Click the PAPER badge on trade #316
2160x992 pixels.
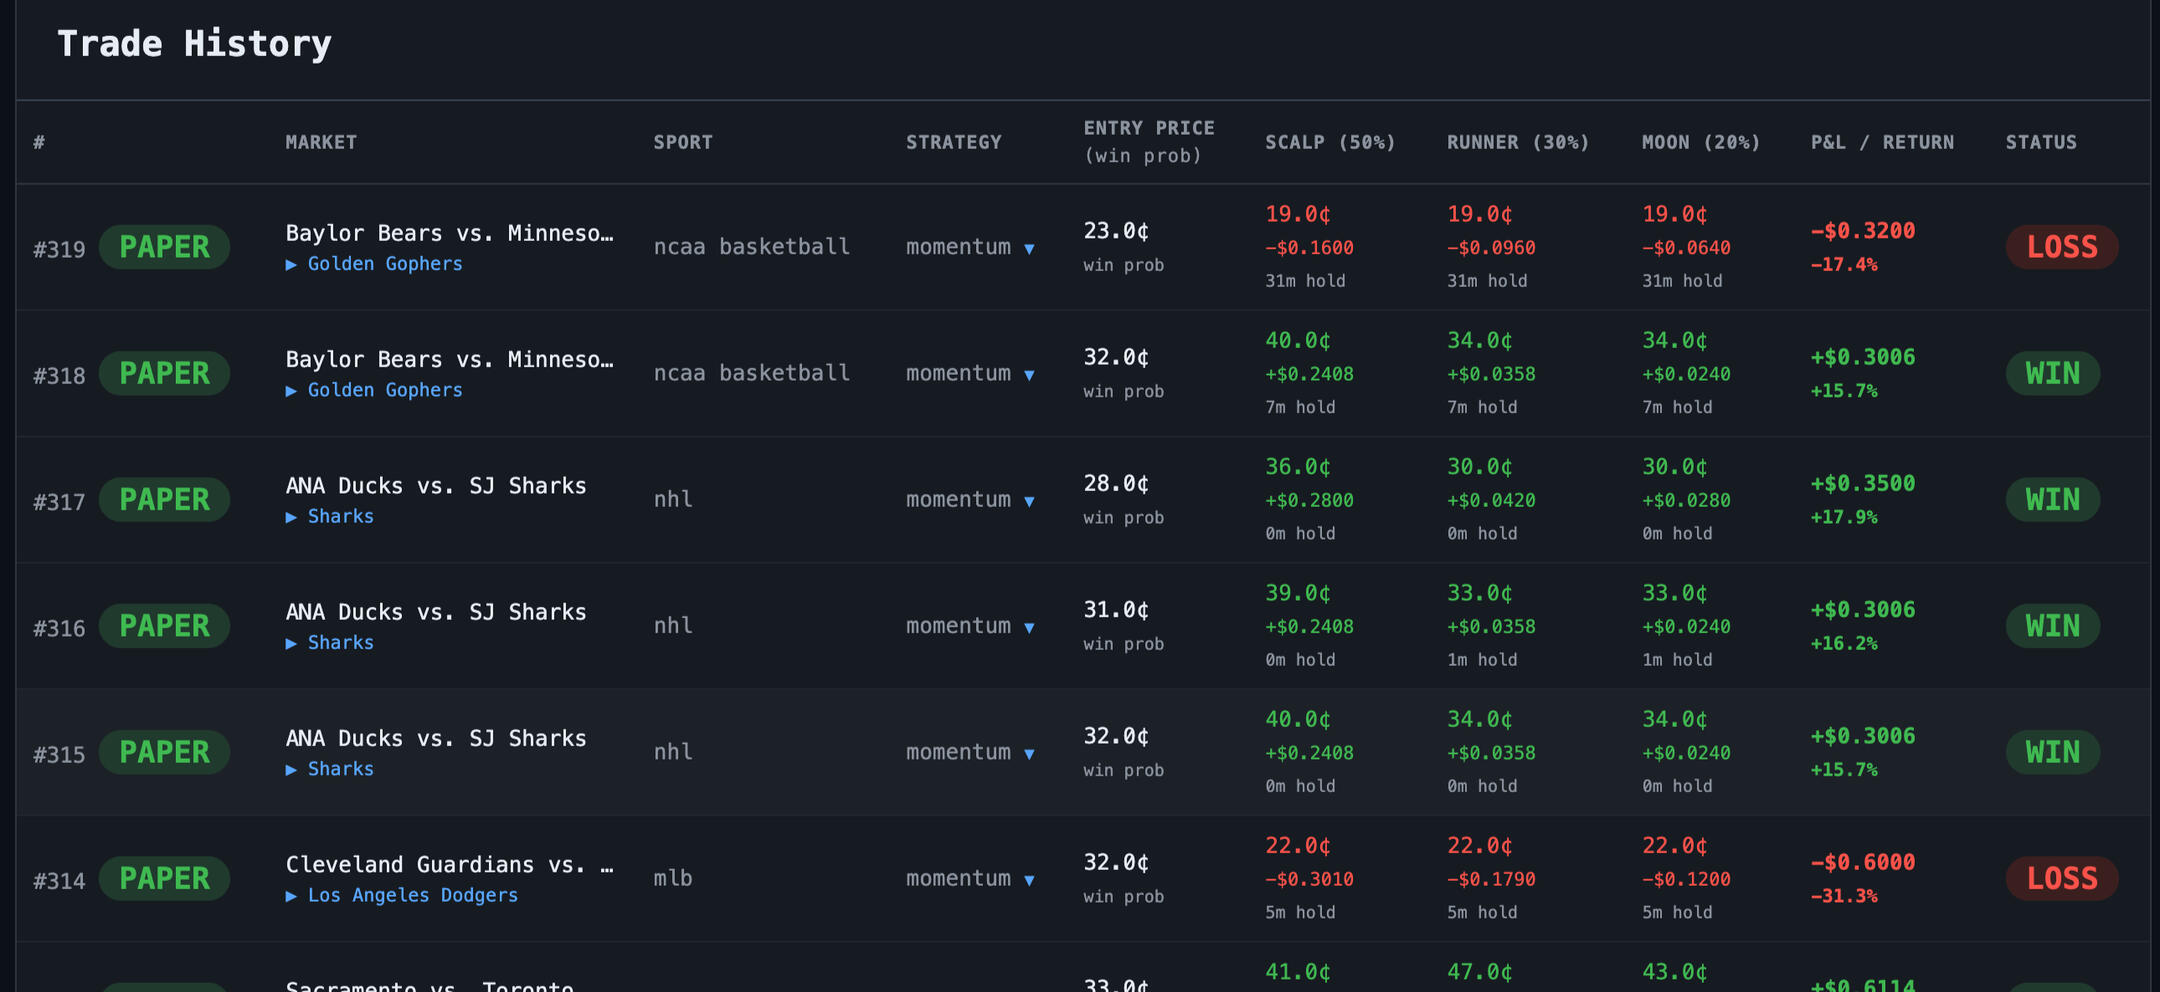[x=164, y=626]
